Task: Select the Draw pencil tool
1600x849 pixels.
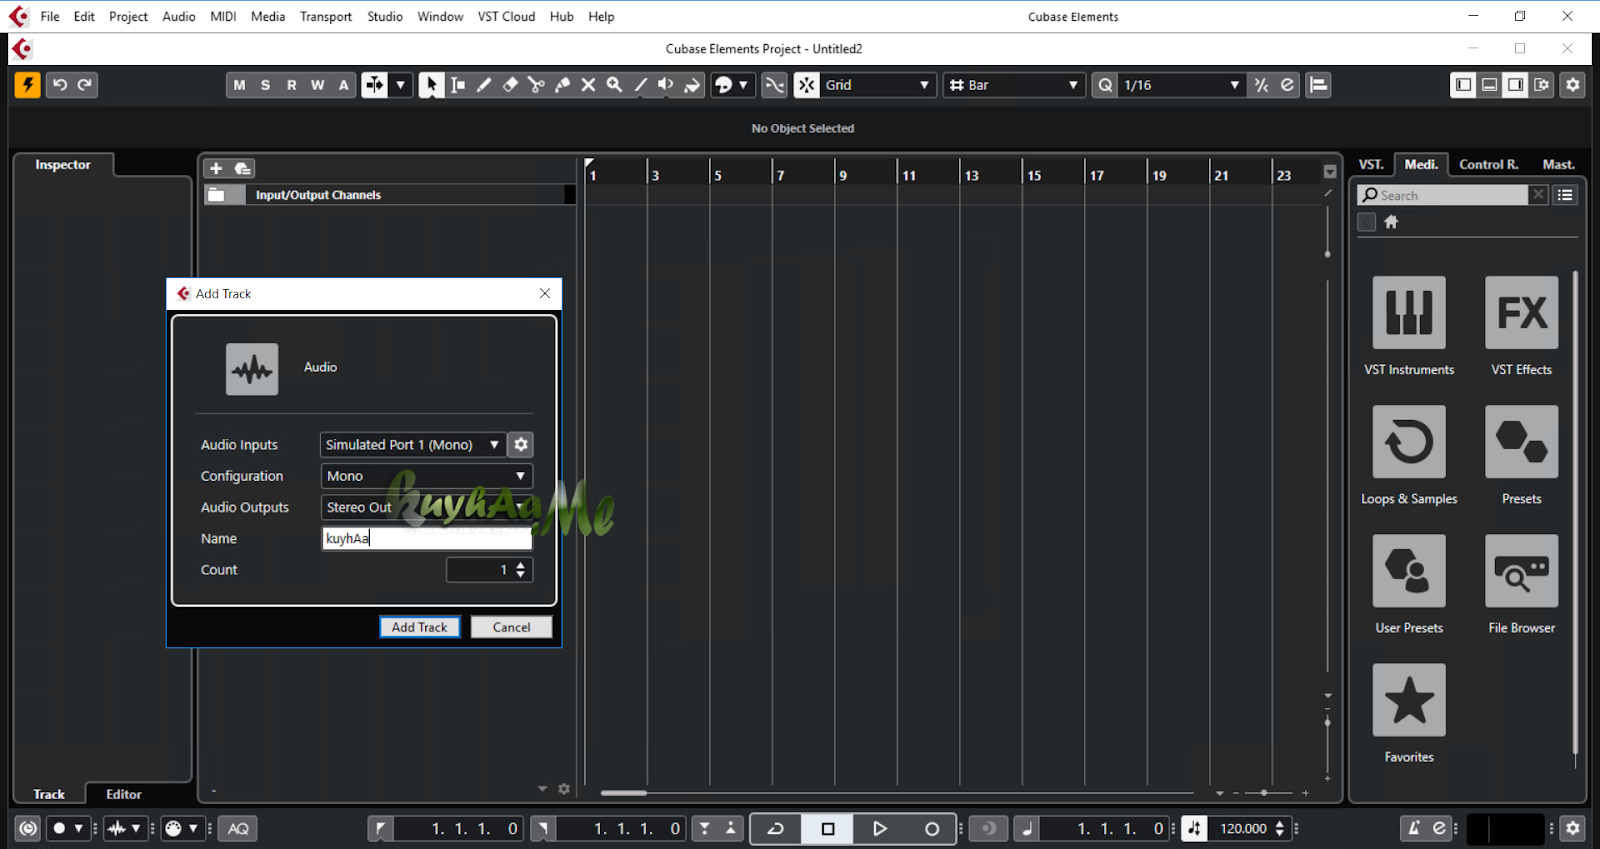Action: point(484,85)
